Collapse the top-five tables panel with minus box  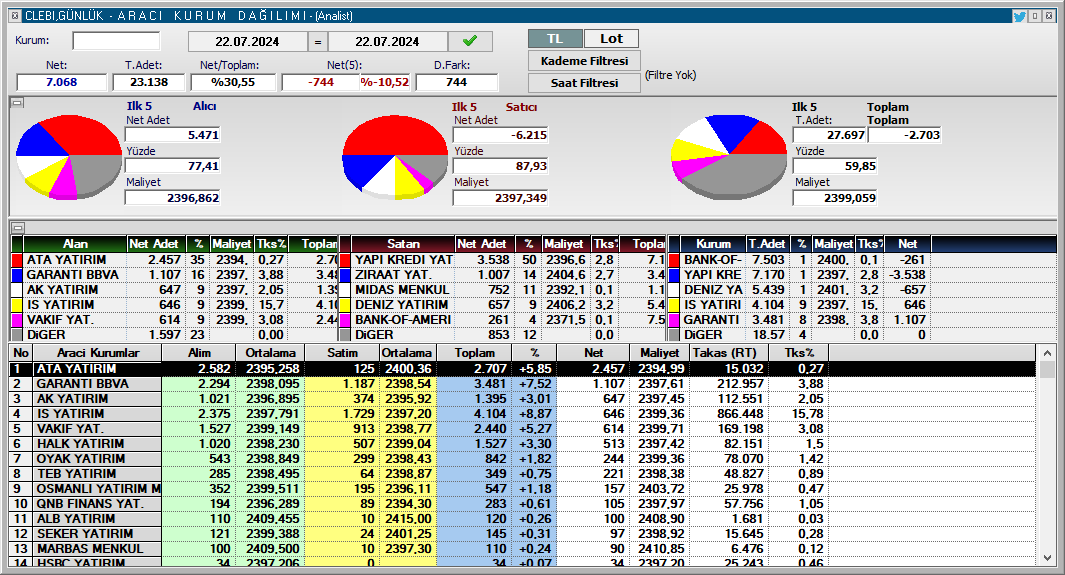pos(18,227)
